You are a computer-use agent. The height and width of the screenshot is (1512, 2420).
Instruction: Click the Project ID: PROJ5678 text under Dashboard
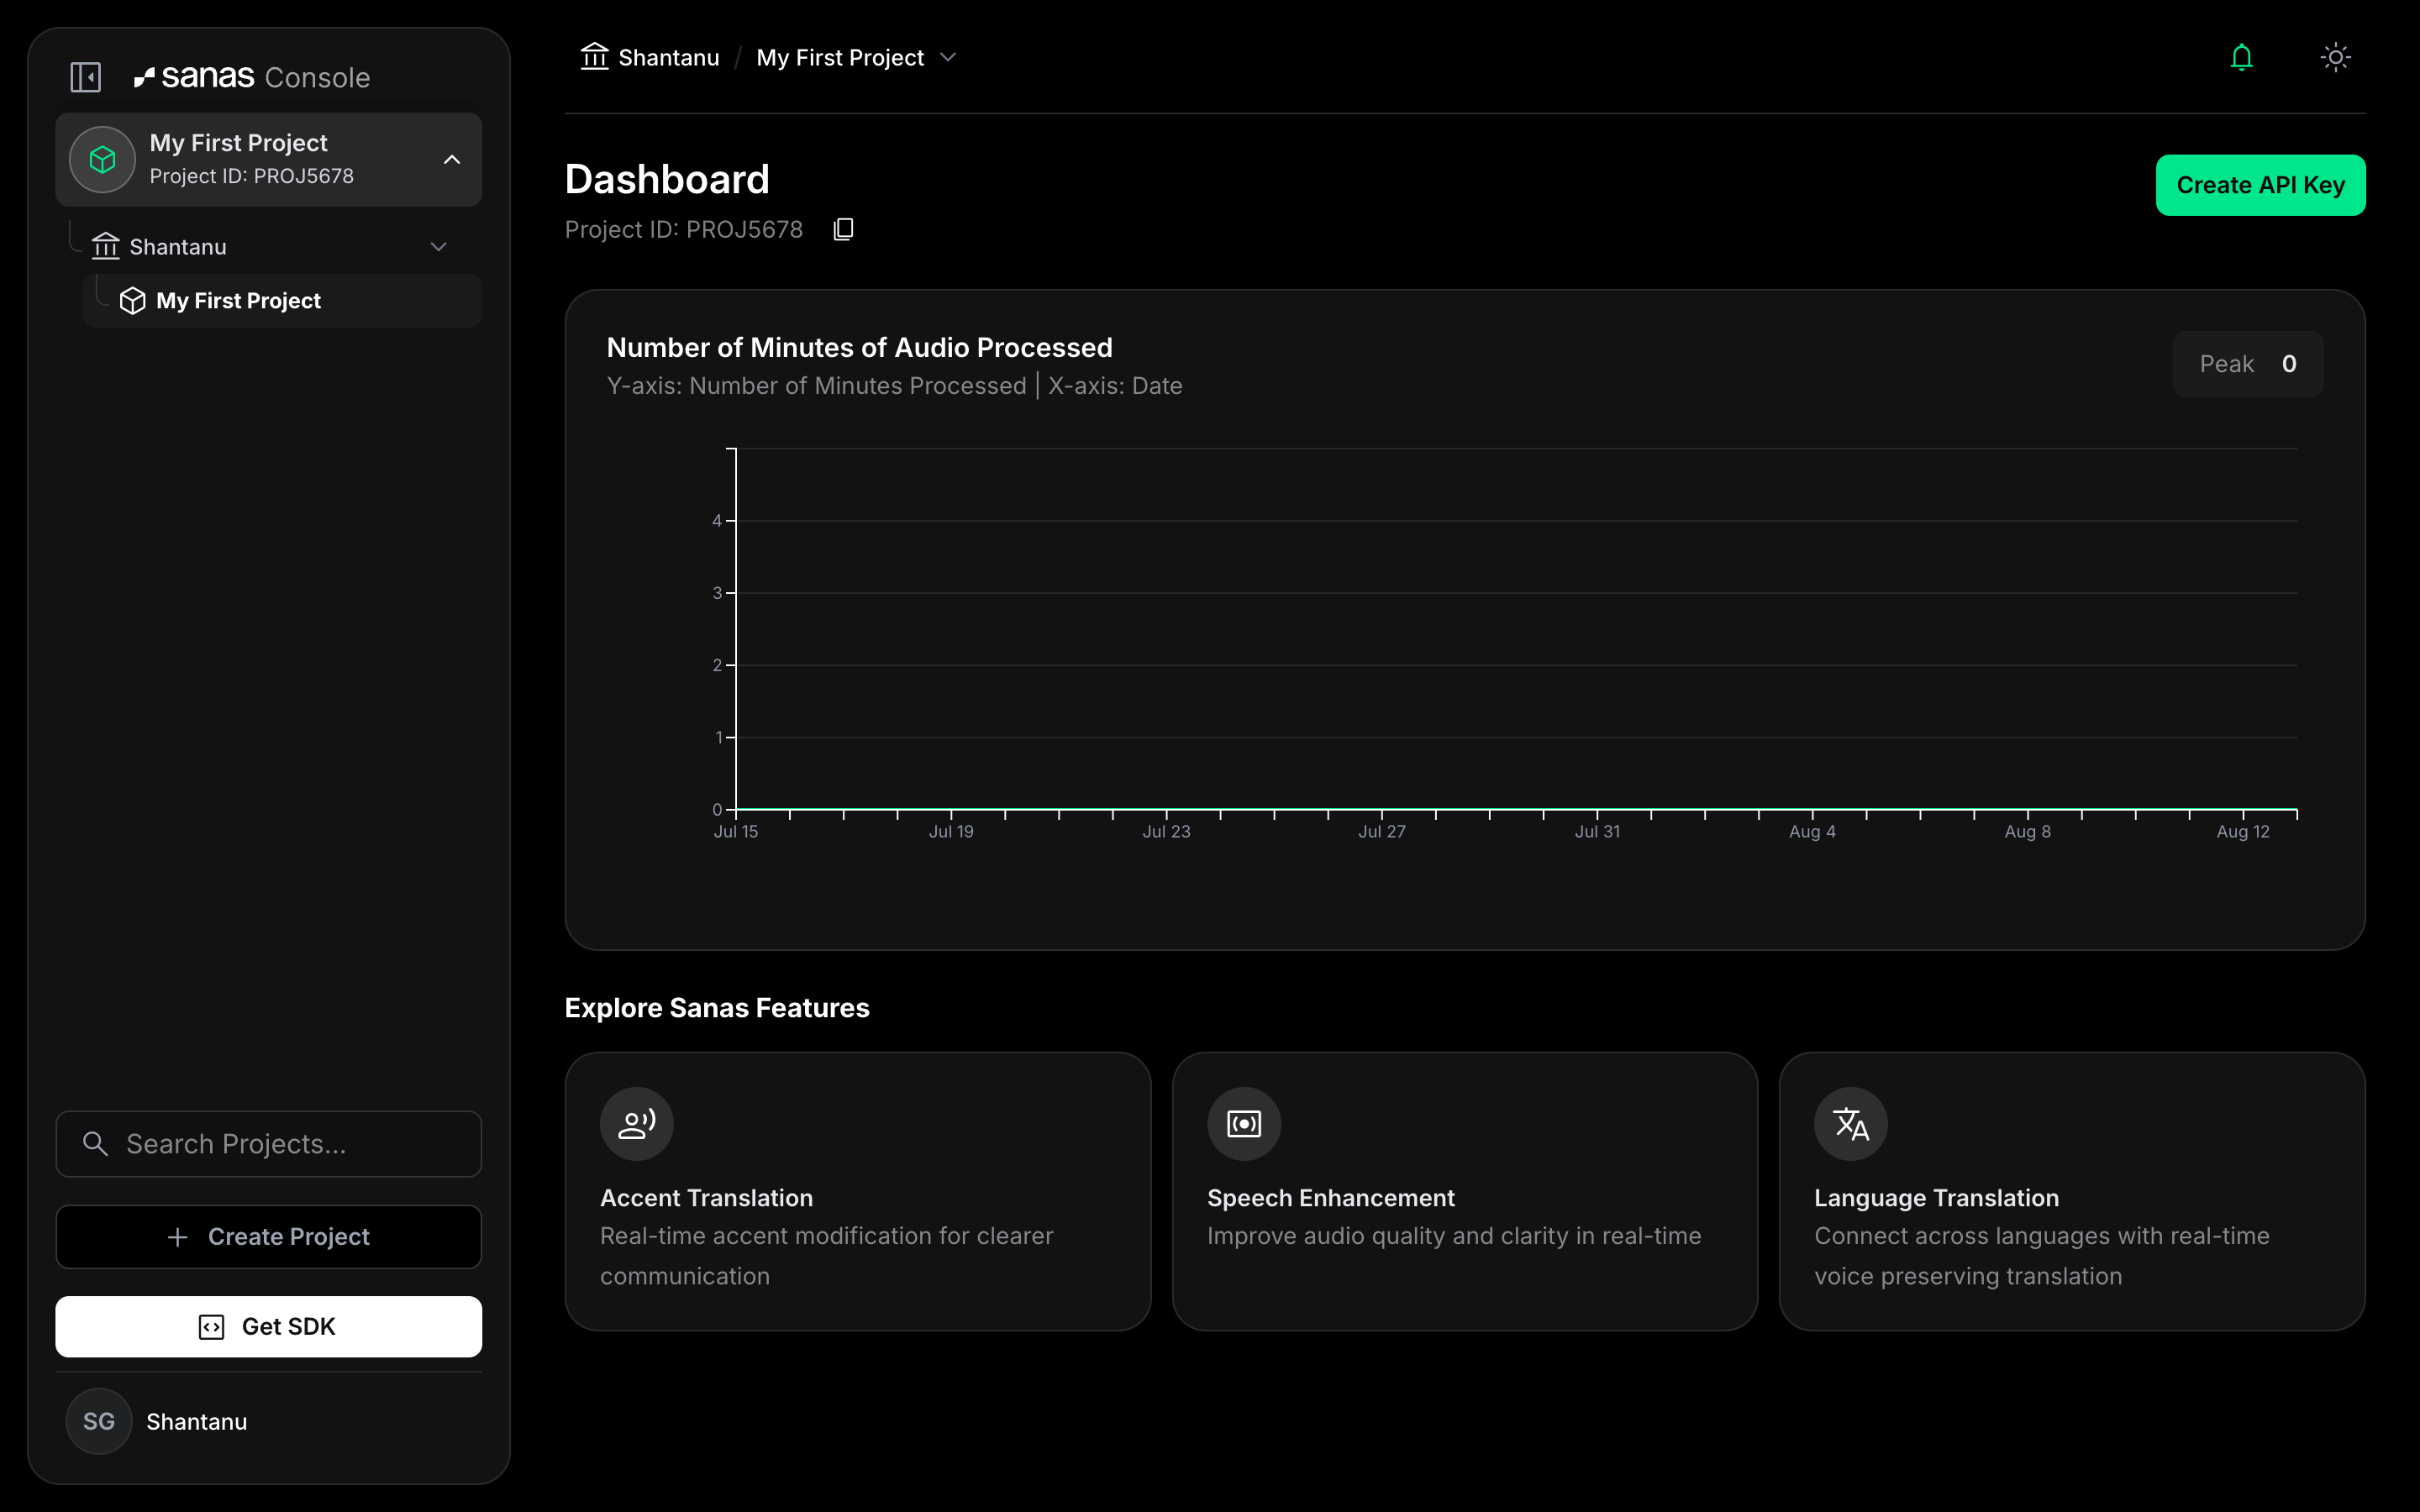point(684,230)
